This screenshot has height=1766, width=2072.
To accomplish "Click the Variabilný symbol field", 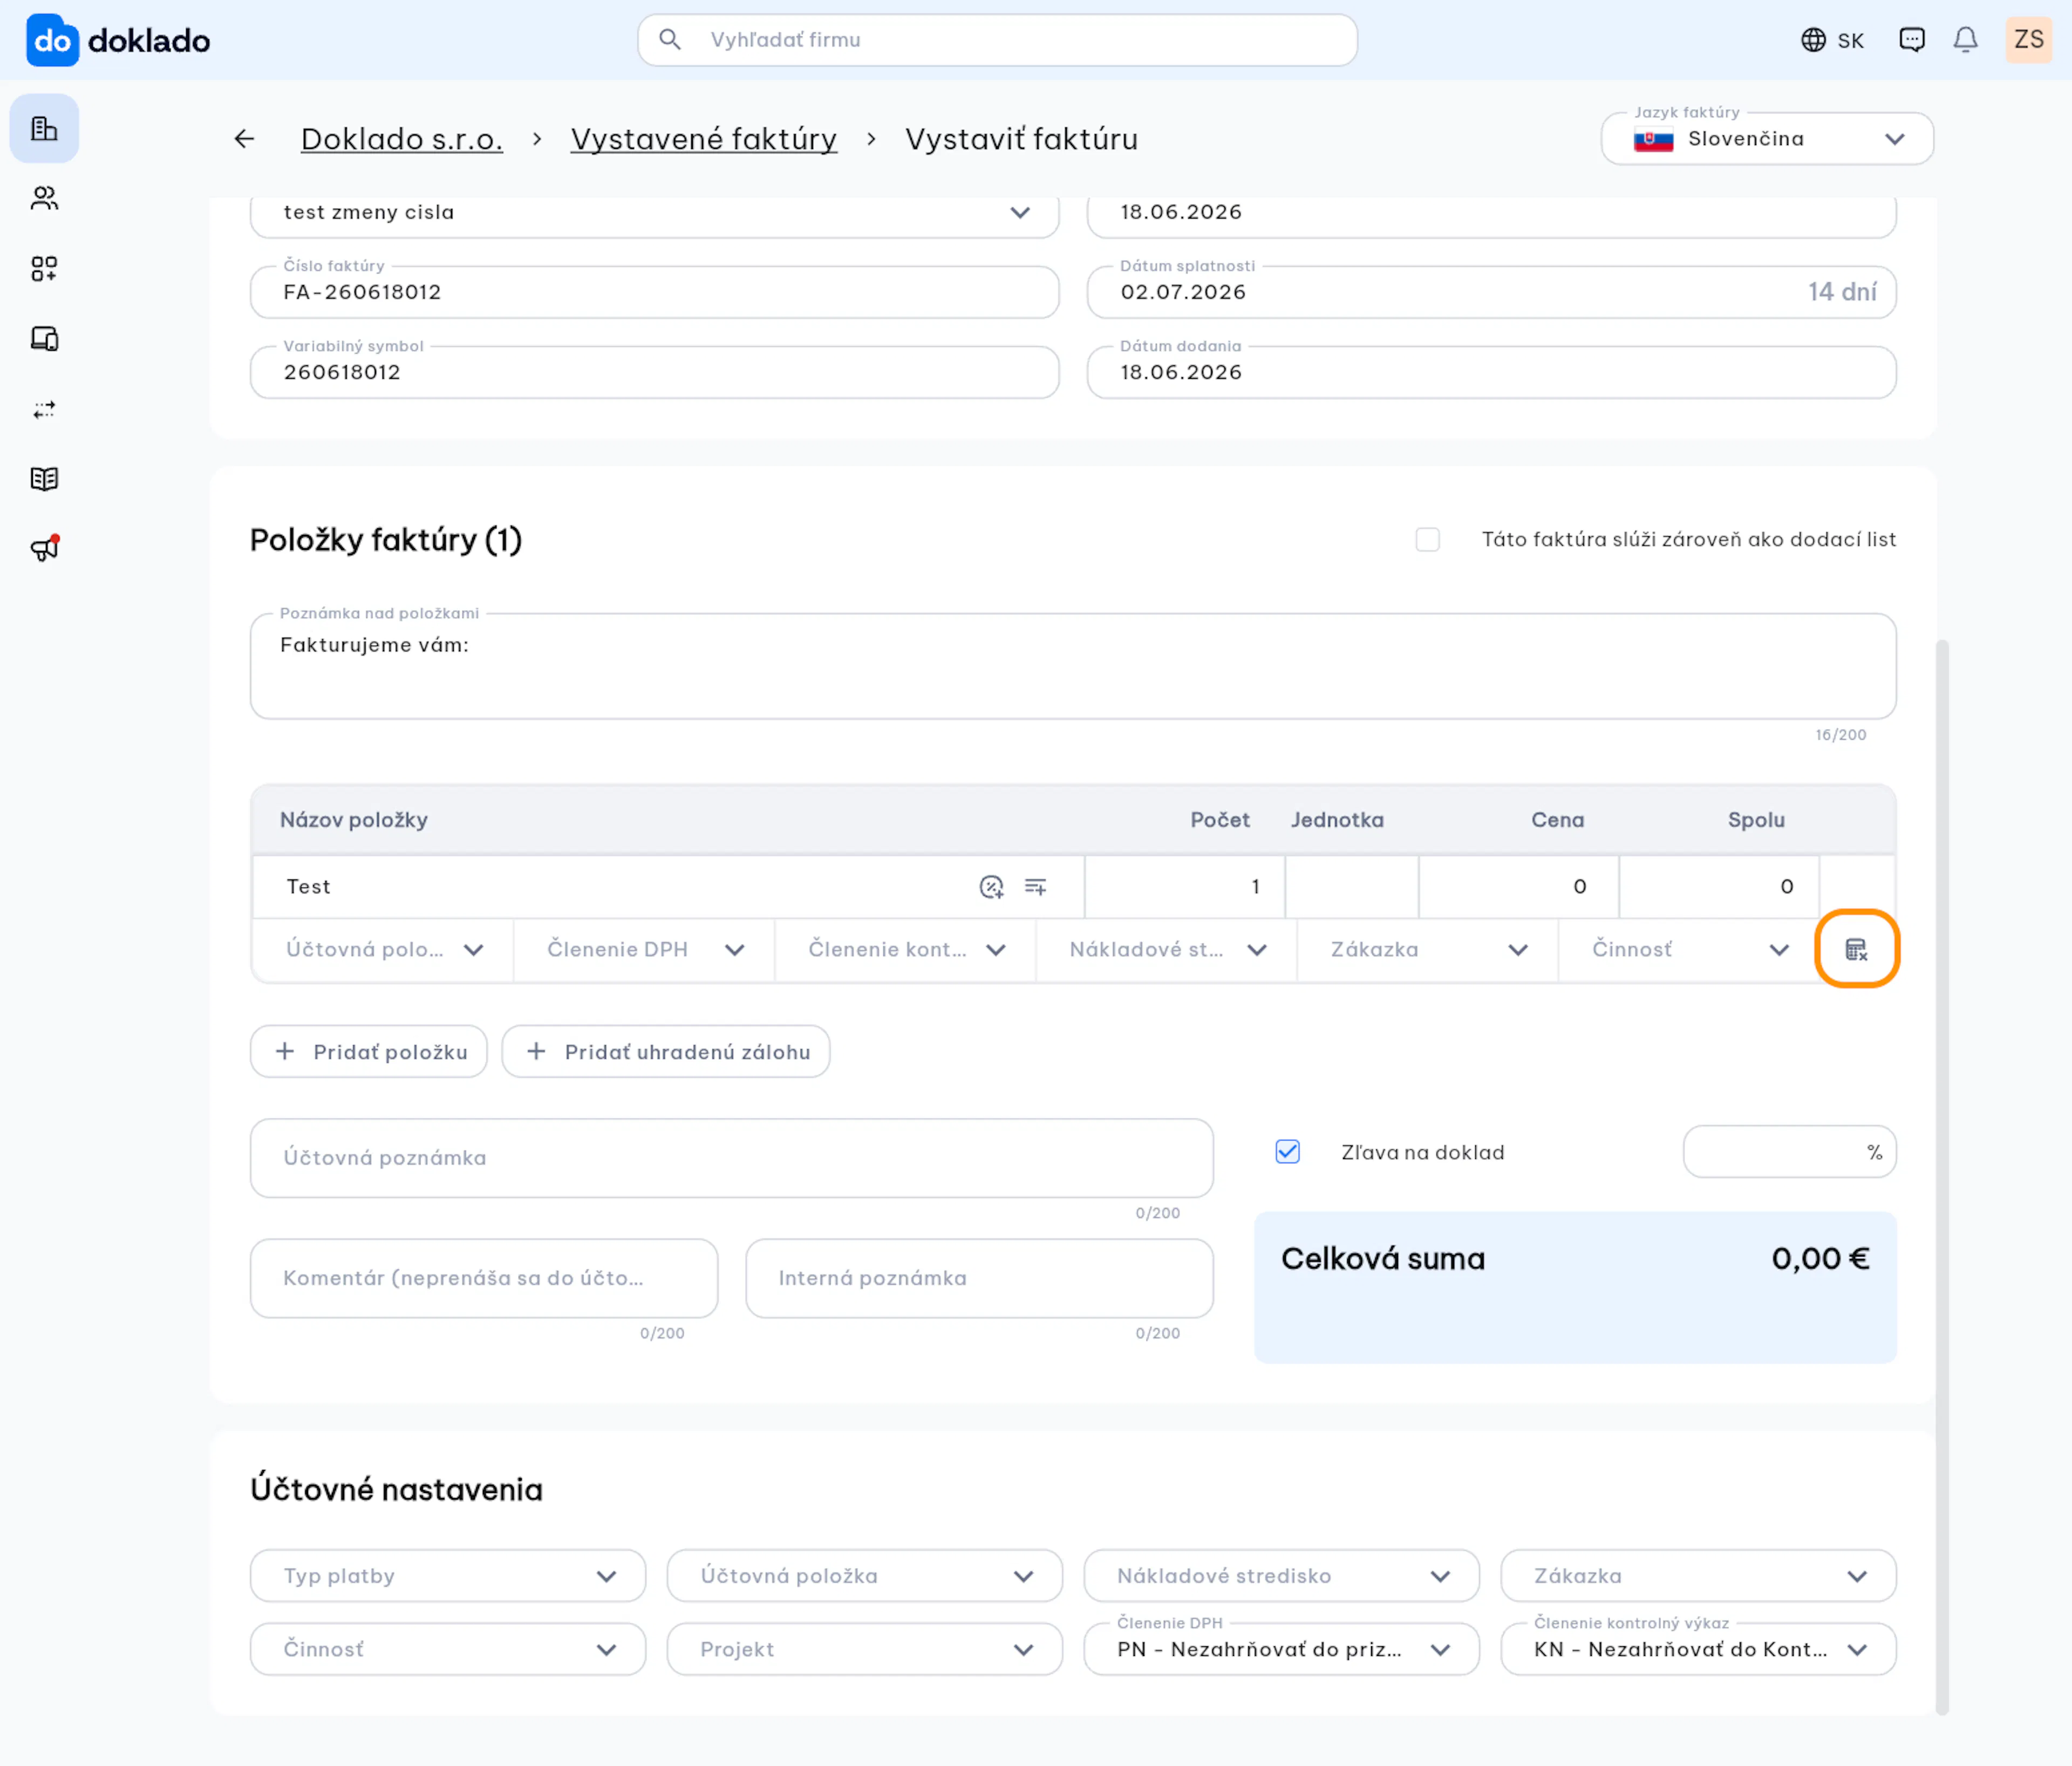I will pyautogui.click(x=654, y=372).
